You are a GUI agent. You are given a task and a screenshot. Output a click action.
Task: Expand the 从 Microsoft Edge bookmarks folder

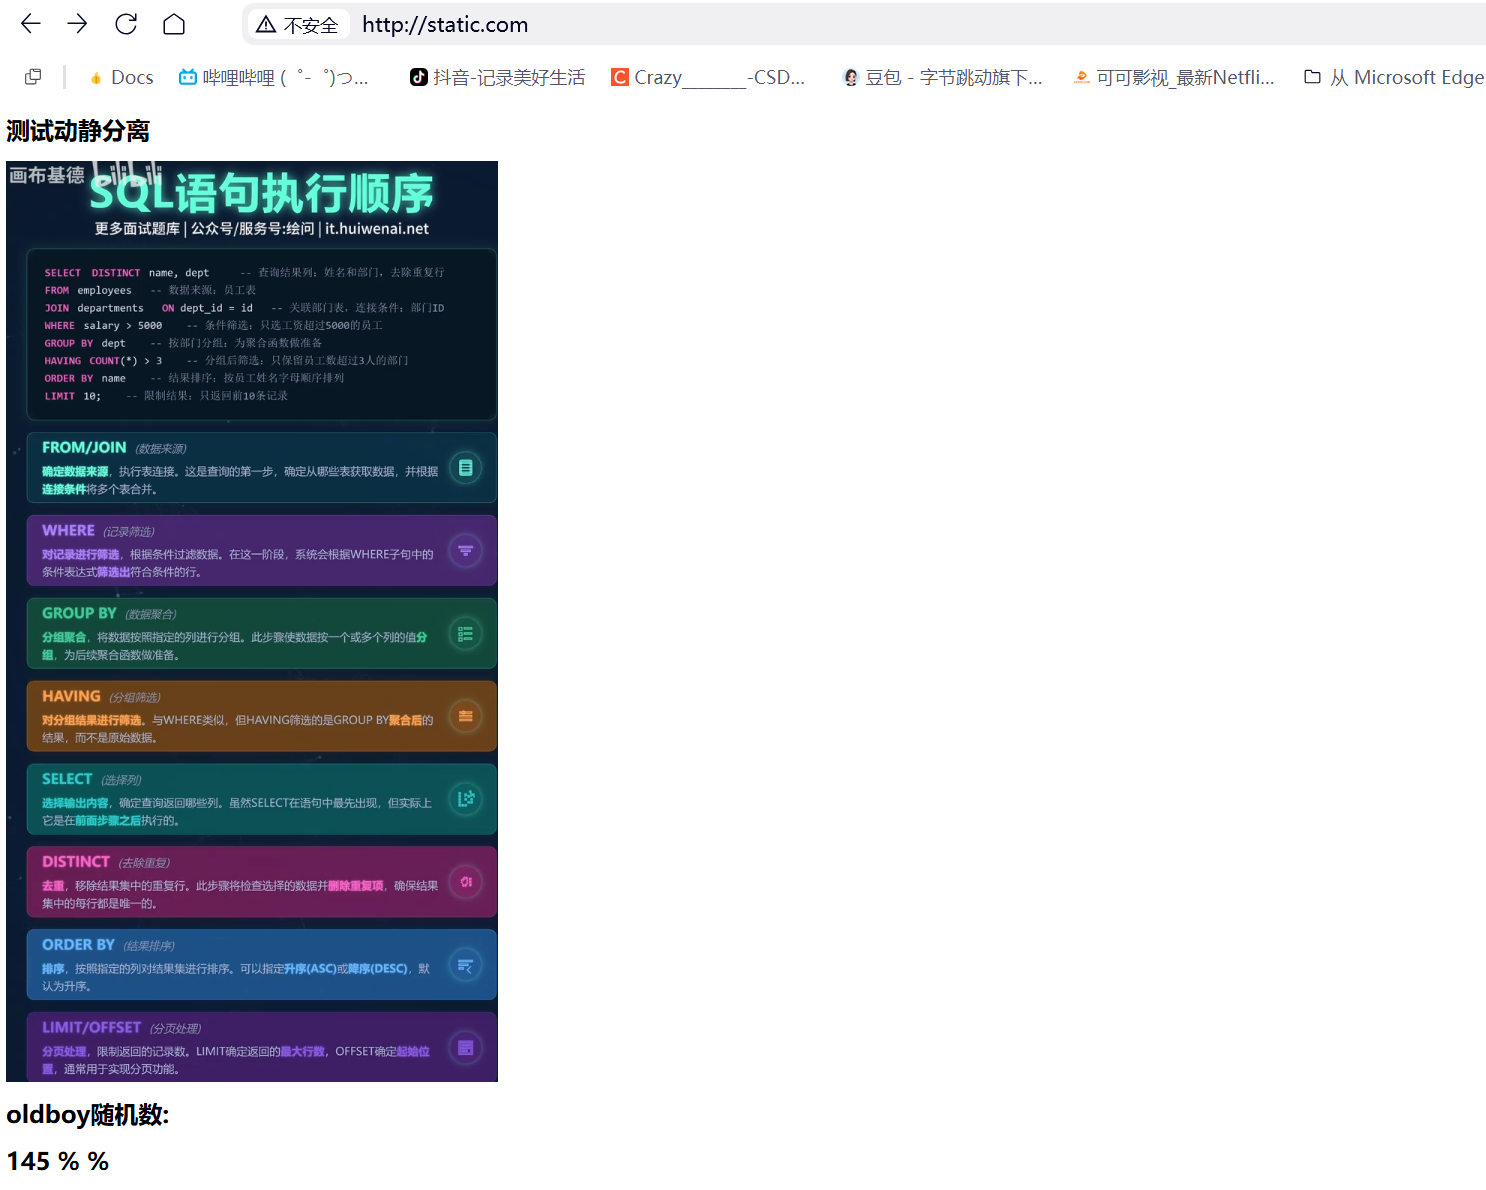pyautogui.click(x=1394, y=77)
